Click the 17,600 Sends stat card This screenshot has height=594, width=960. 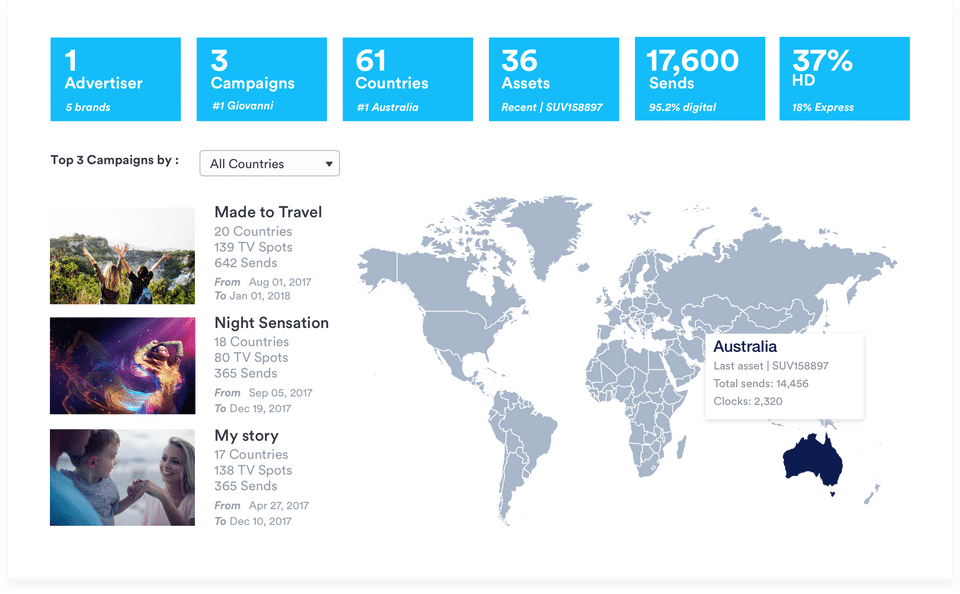click(699, 79)
